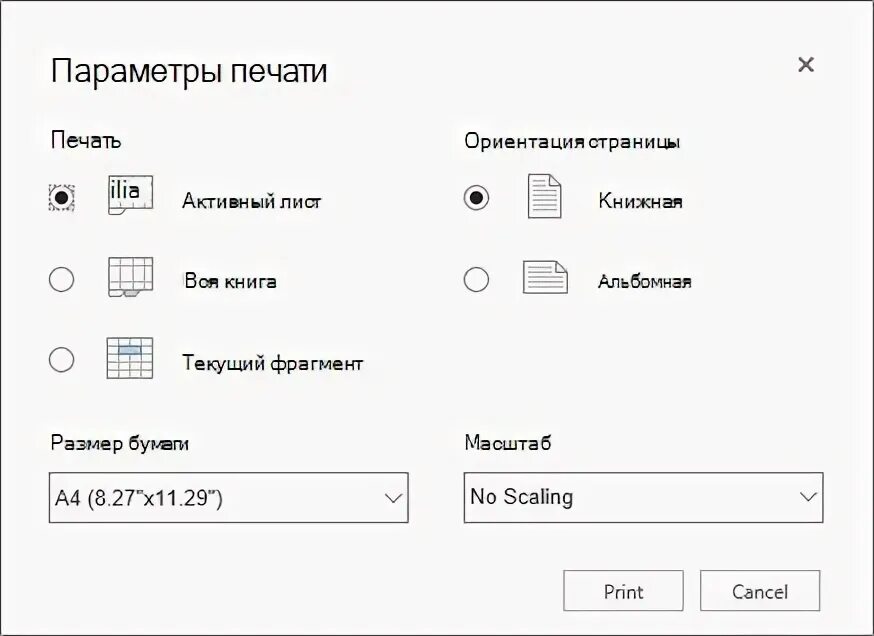874x636 pixels.
Task: Select the Вся книга radio button
Action: (x=61, y=279)
